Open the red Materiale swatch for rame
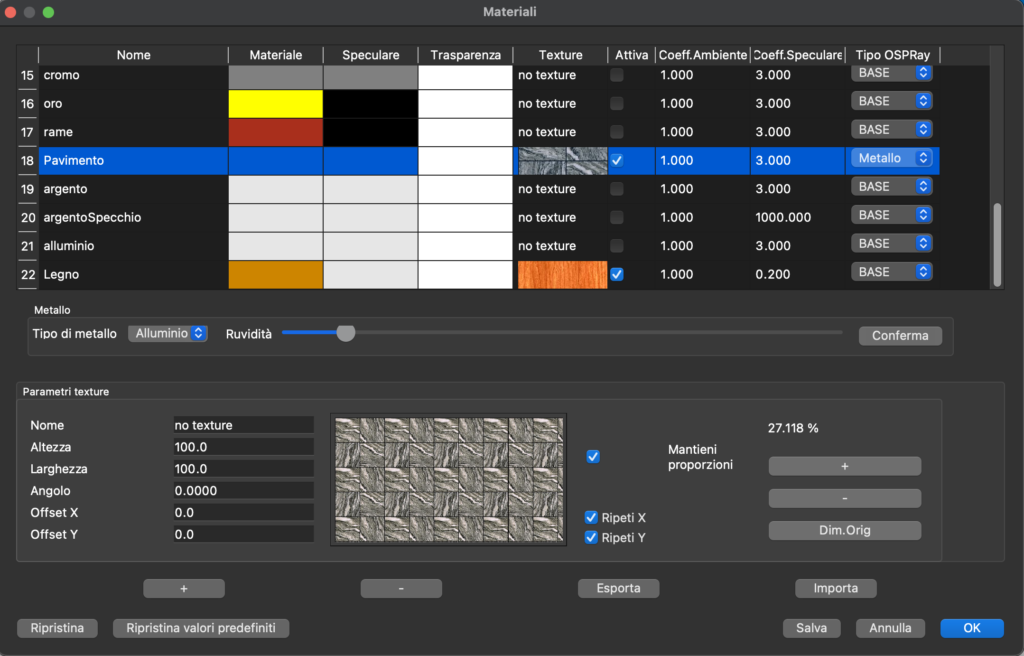Image resolution: width=1024 pixels, height=656 pixels. coord(275,132)
